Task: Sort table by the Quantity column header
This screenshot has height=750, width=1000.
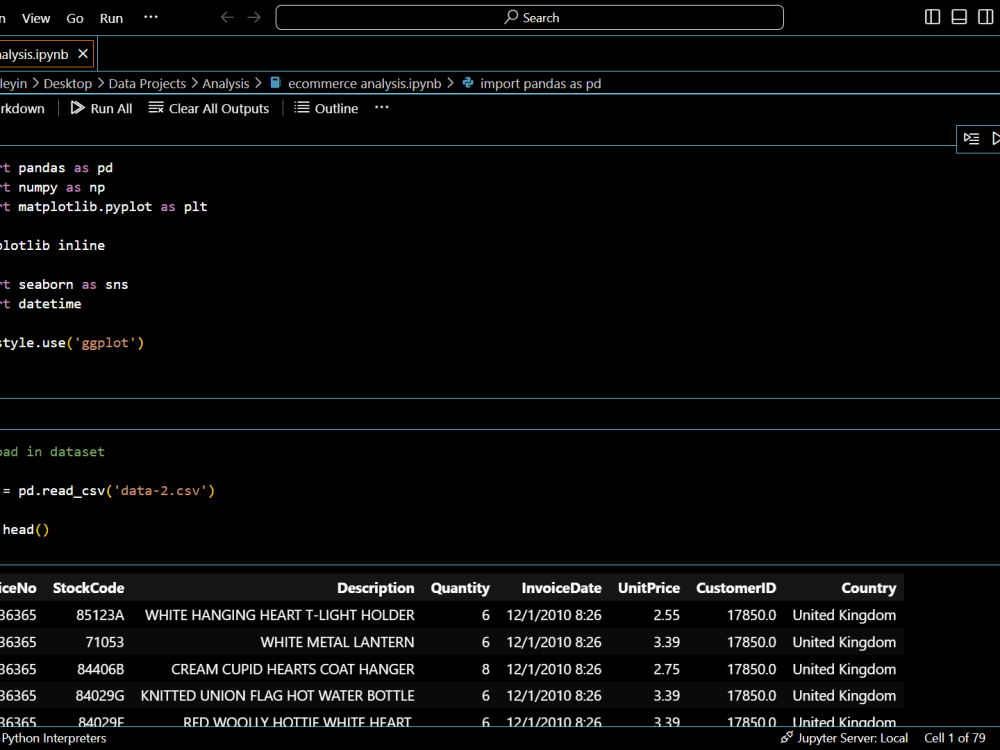Action: coord(460,588)
